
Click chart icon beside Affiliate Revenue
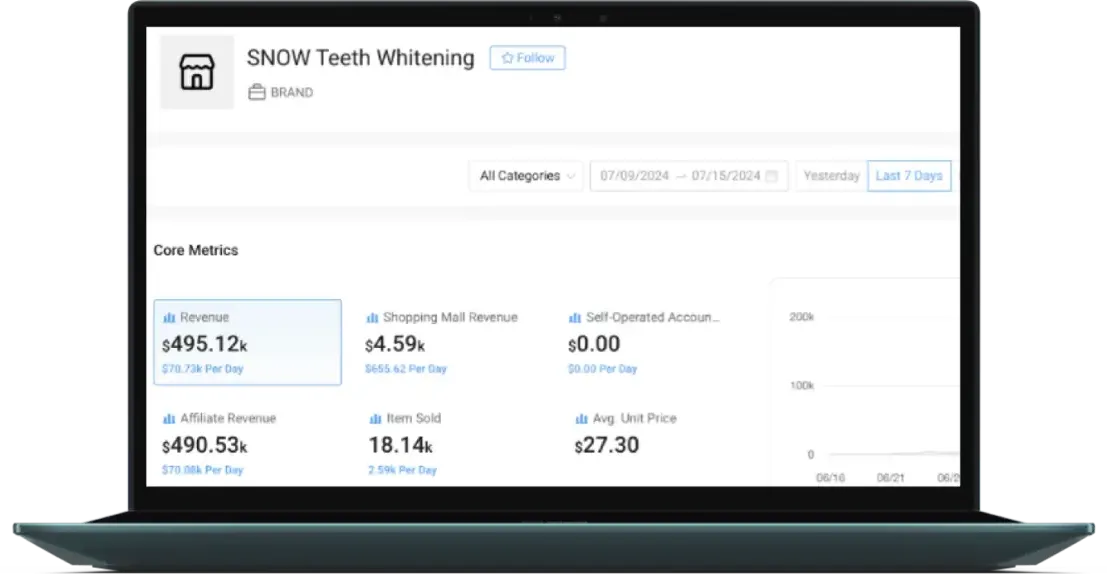click(x=169, y=419)
